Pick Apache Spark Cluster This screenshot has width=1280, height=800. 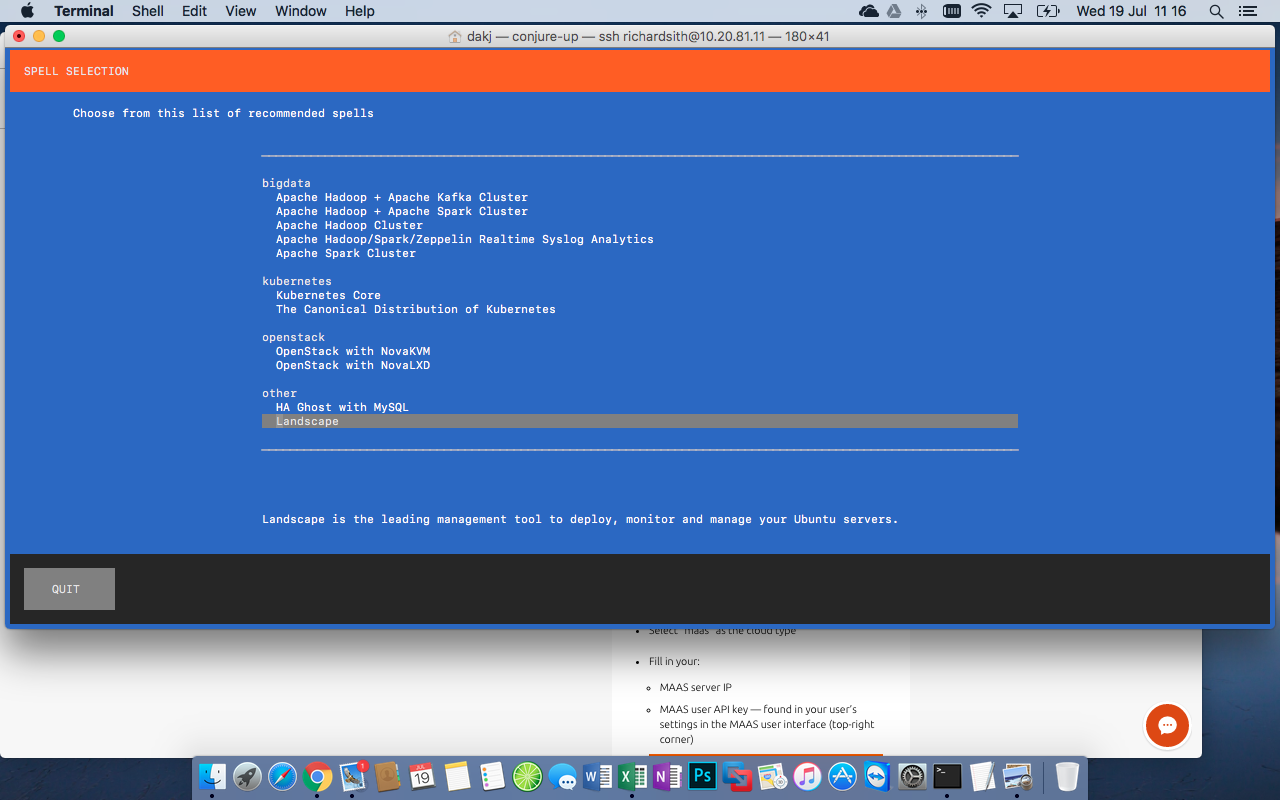tap(346, 253)
